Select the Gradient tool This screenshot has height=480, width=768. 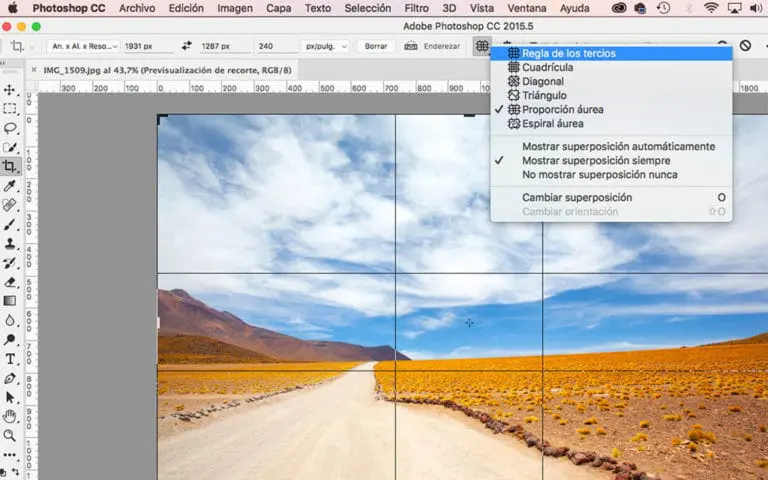[x=9, y=301]
